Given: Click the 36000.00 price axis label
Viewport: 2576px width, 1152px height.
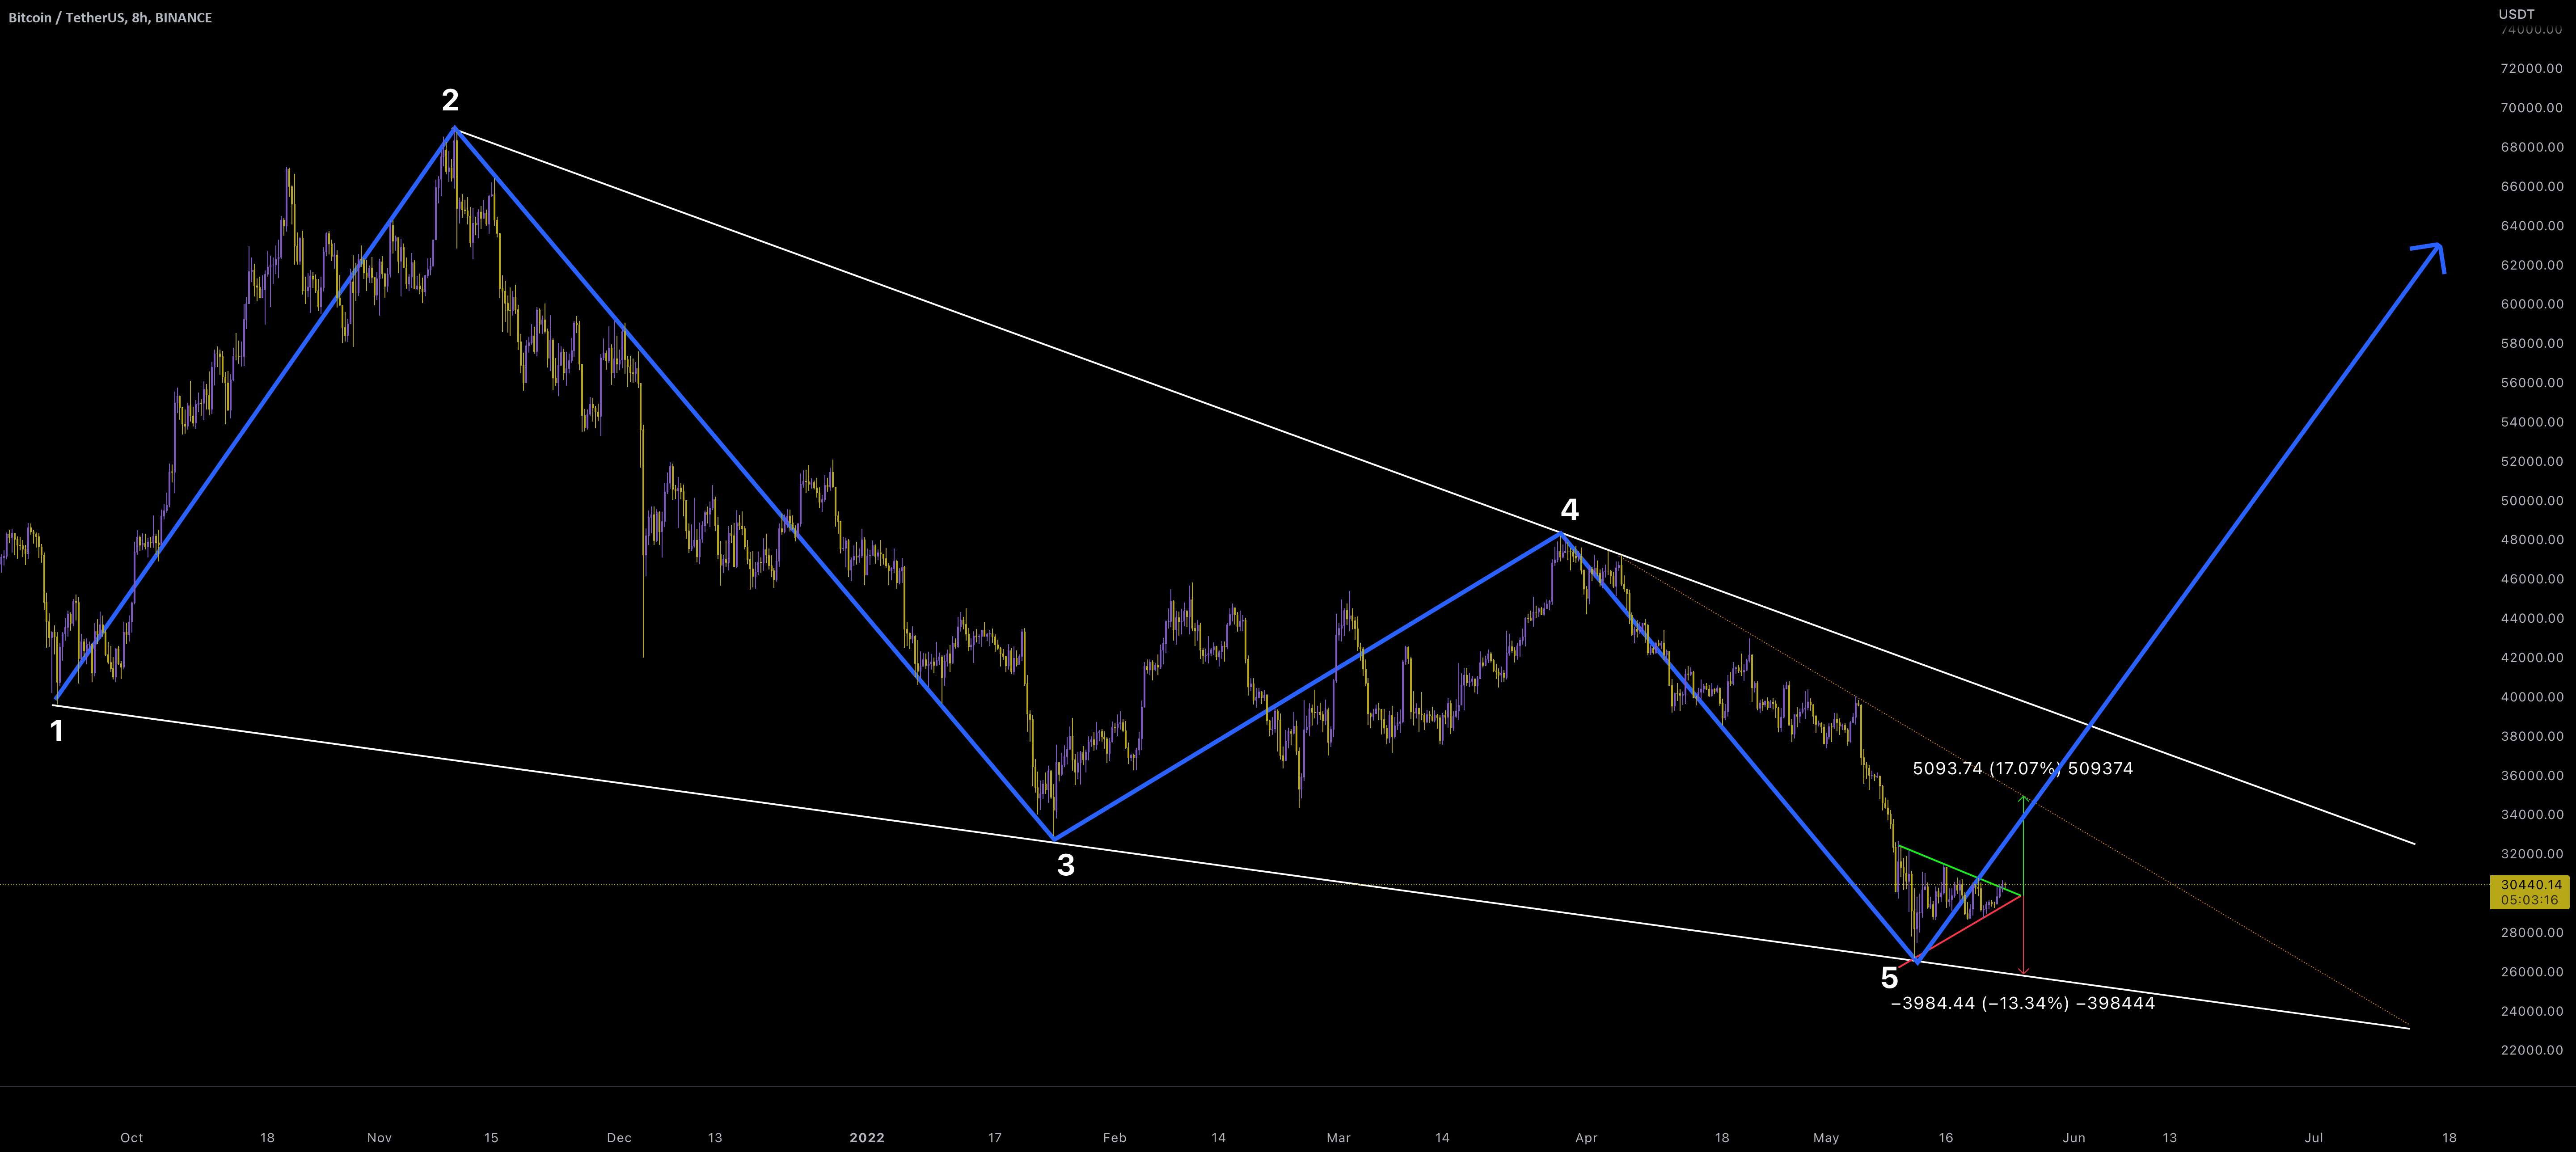Looking at the screenshot, I should (x=2532, y=776).
